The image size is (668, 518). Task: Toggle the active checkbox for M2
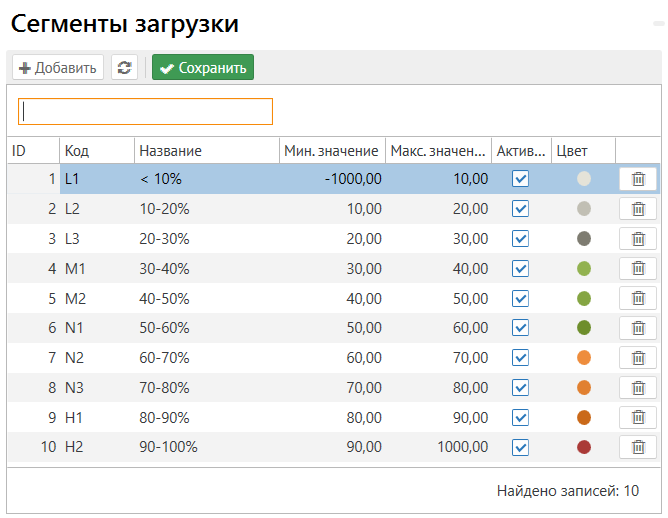(x=520, y=298)
